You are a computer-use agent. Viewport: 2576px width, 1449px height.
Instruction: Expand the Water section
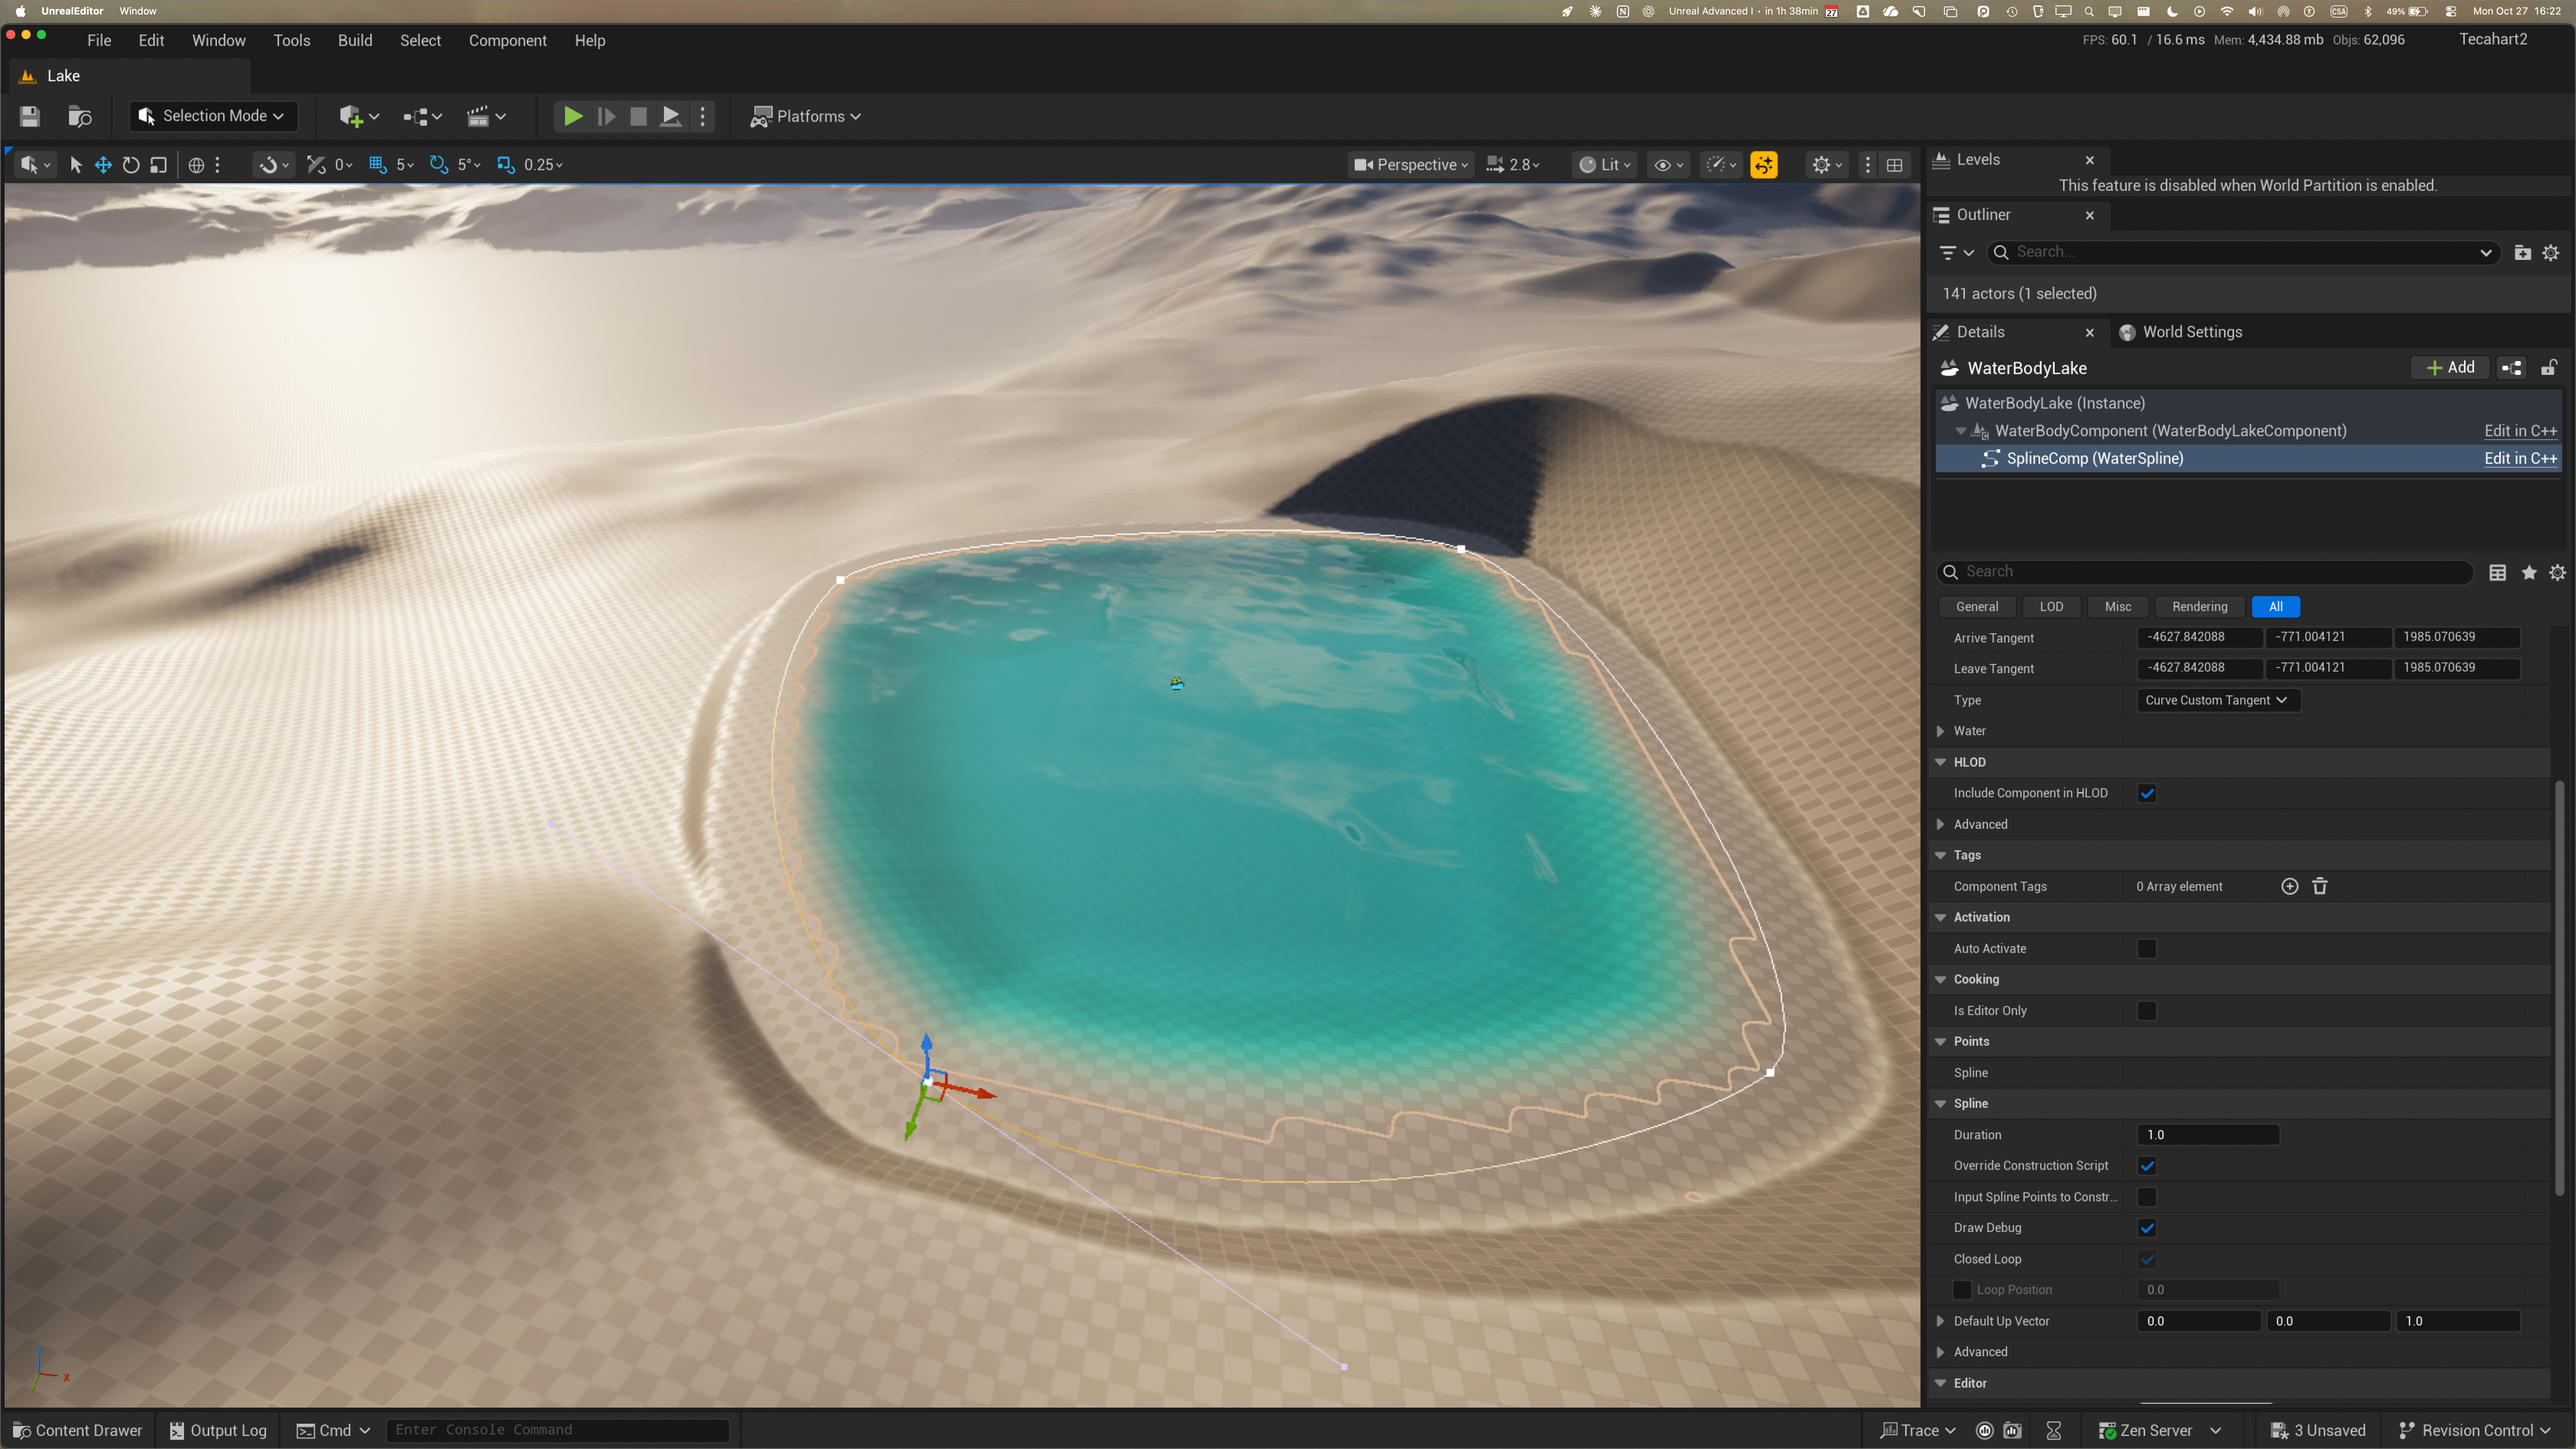click(1940, 731)
